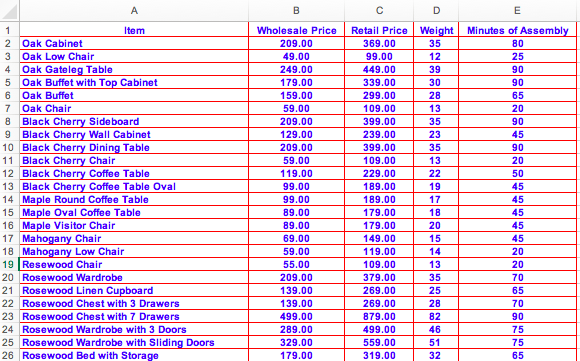Viewport: 580px width, 361px height.
Task: Click the select-all corner triangle
Action: pos(9,10)
